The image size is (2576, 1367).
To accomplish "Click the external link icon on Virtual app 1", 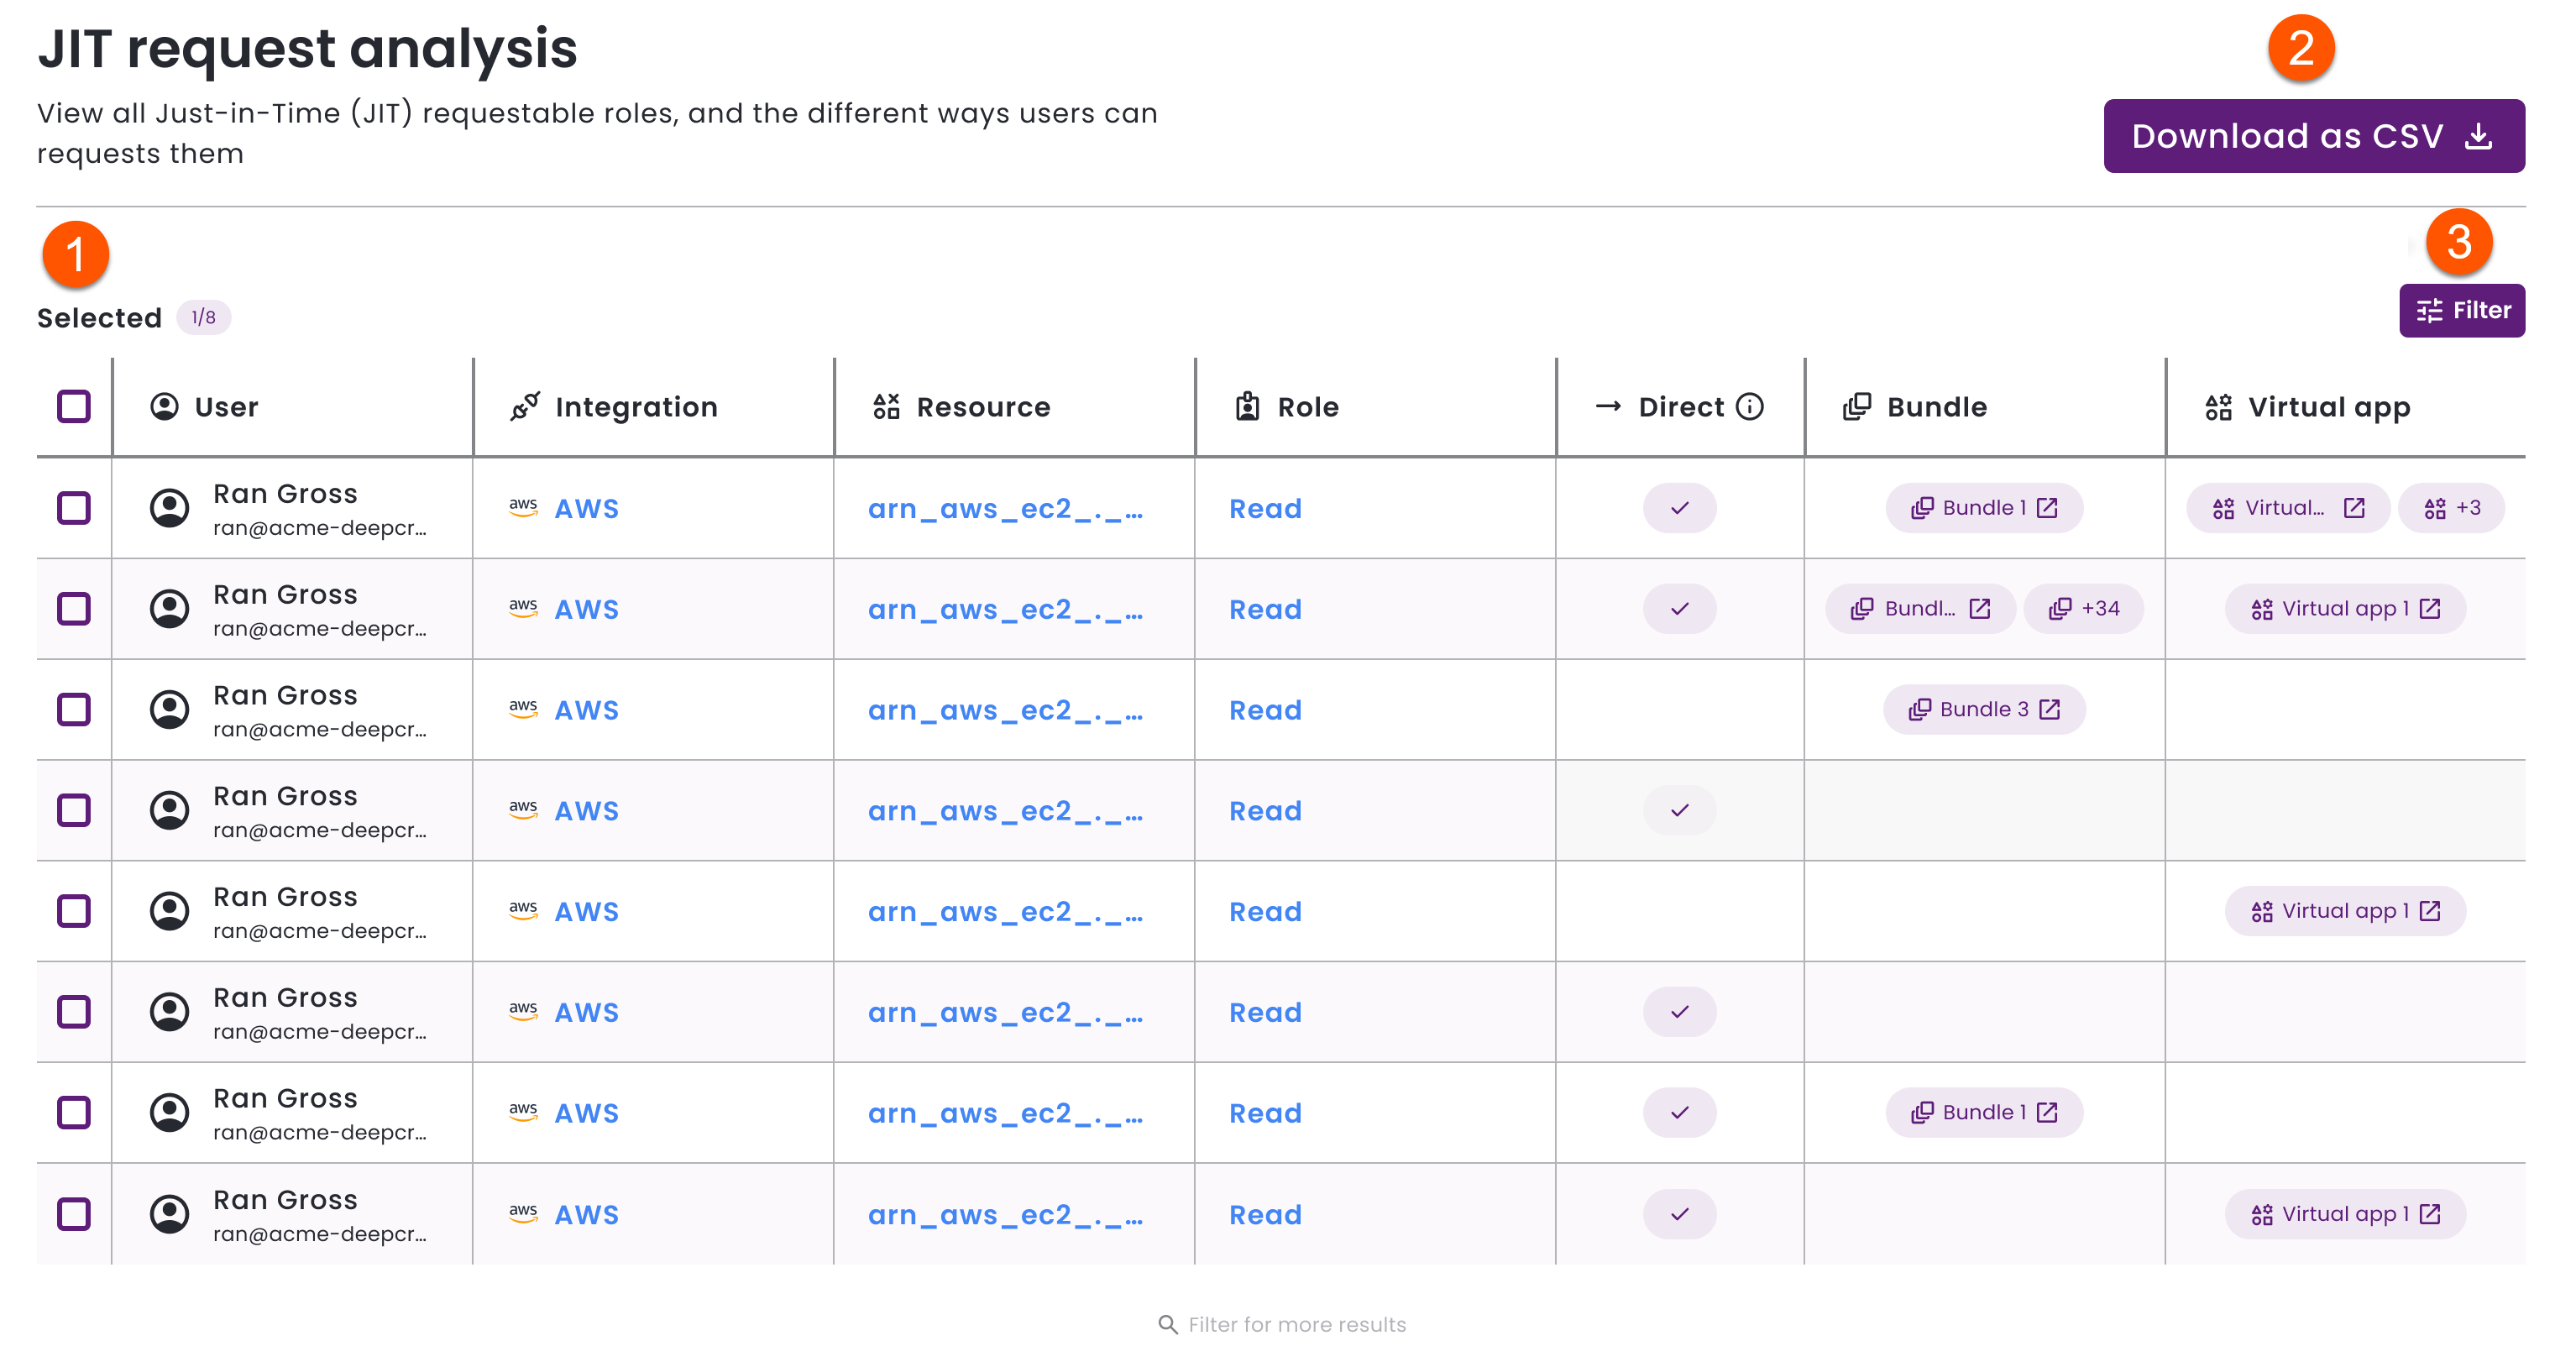I will [x=2431, y=608].
